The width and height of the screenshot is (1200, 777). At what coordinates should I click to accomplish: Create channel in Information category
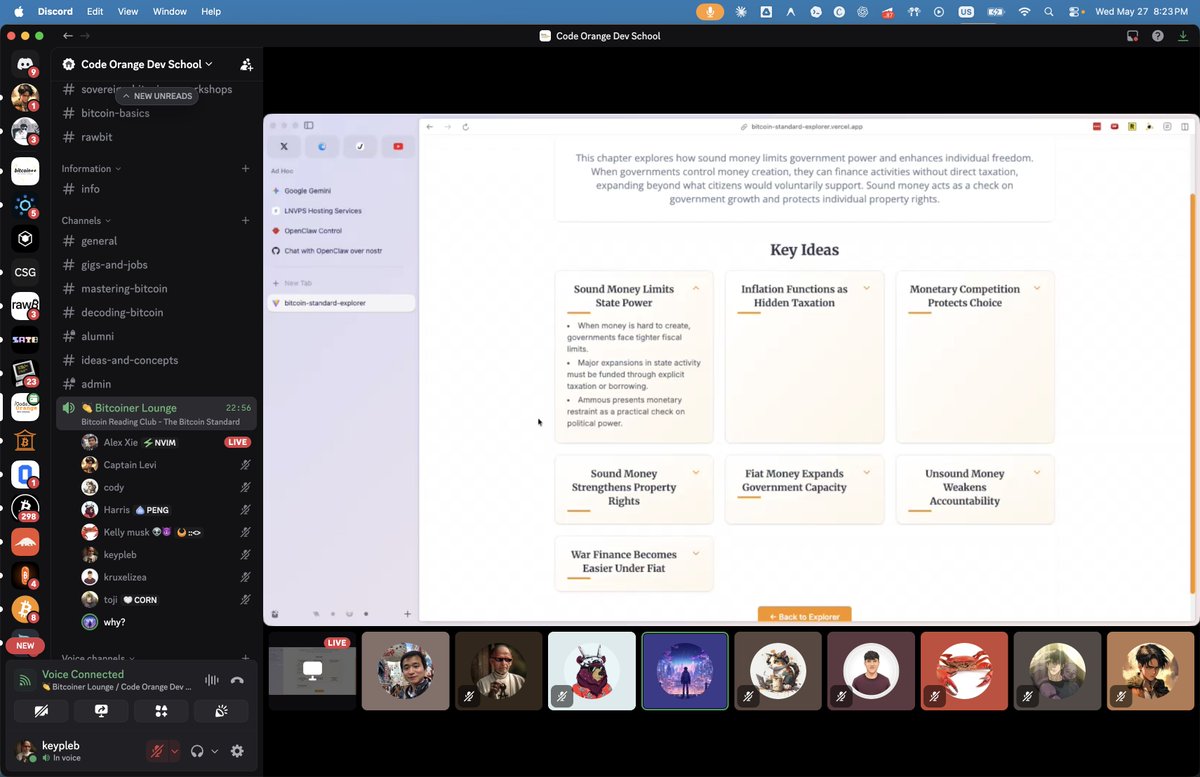(x=246, y=169)
